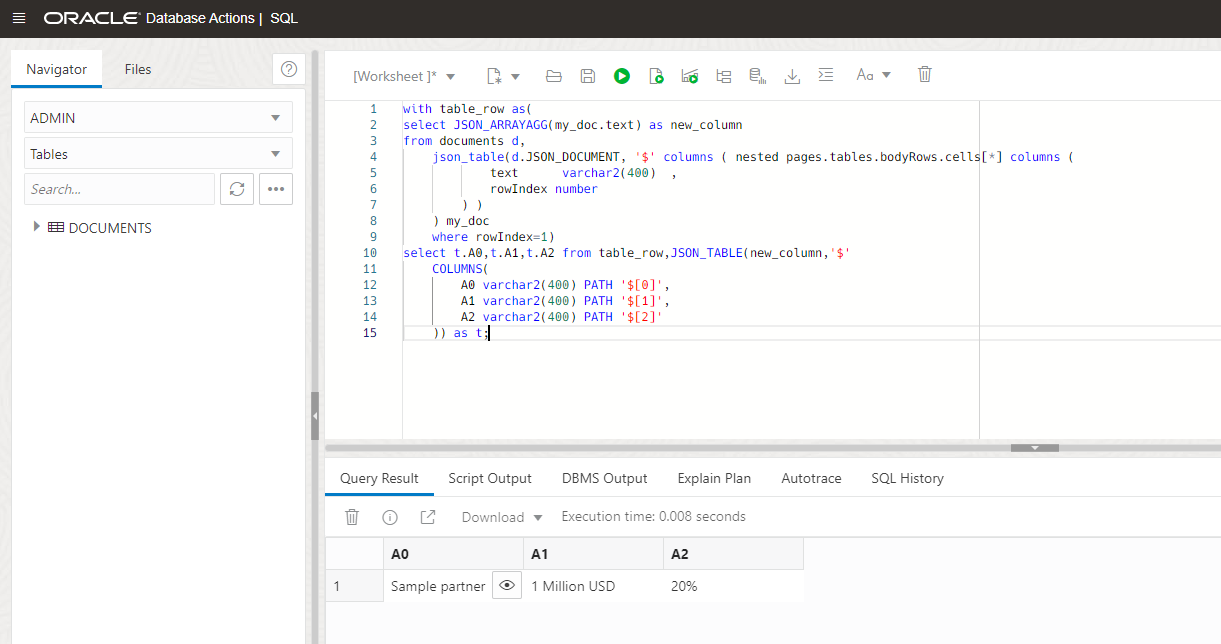Viewport: 1221px width, 644px height.
Task: Expand the DOCUMENTS table in the Navigator
Action: (37, 227)
